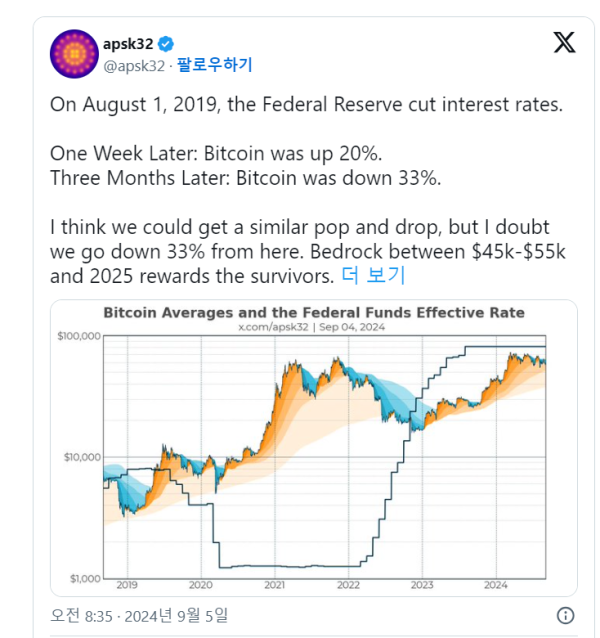The width and height of the screenshot is (600, 638).
Task: Open the @apsk32 handle
Action: (x=134, y=66)
